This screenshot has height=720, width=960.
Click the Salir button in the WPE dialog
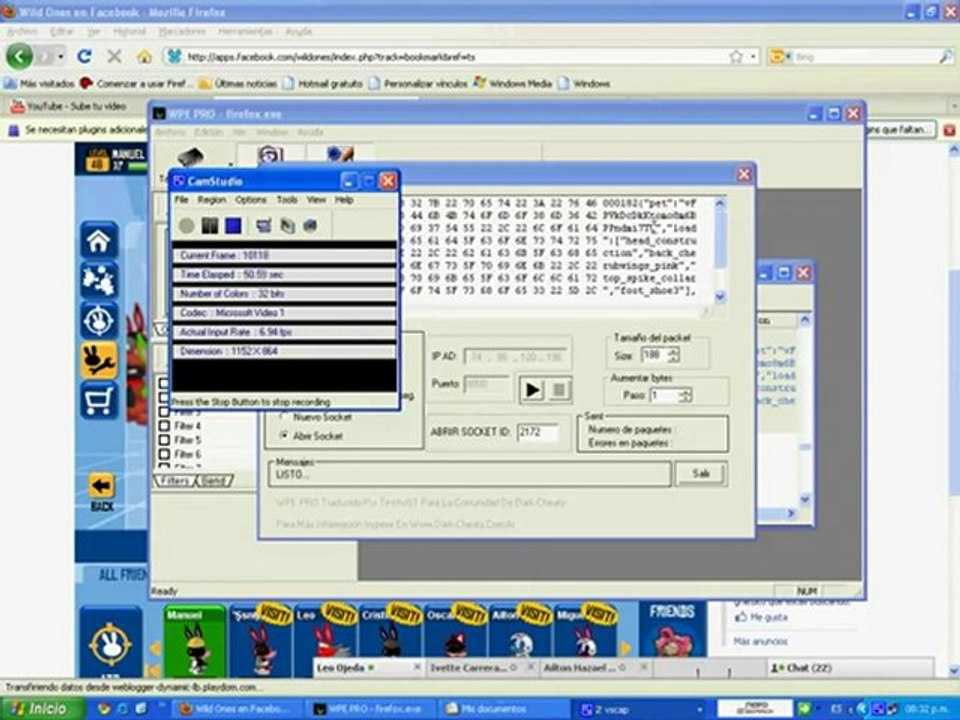click(701, 473)
